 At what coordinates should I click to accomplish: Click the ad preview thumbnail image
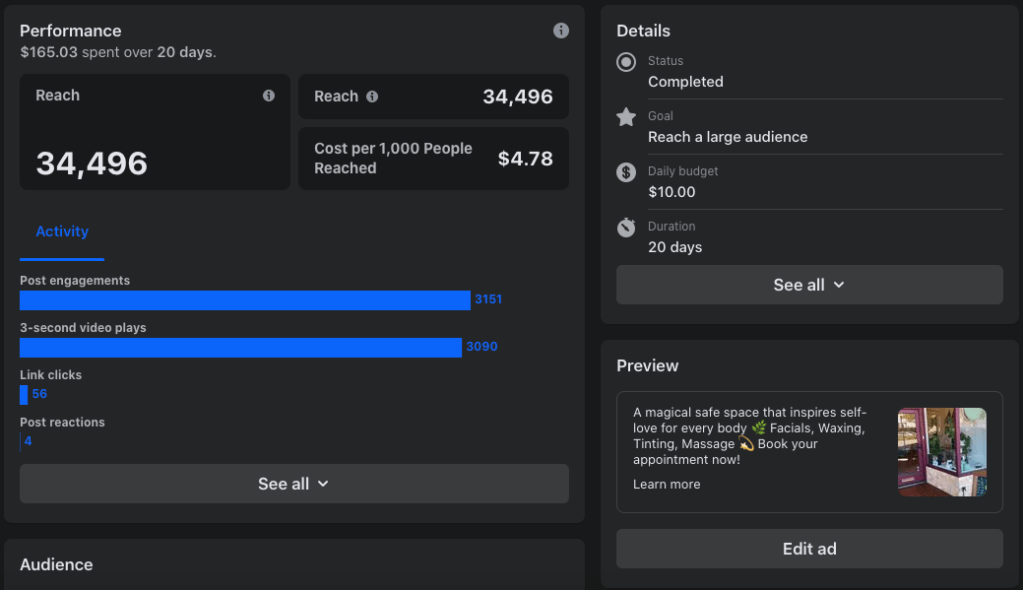[942, 452]
